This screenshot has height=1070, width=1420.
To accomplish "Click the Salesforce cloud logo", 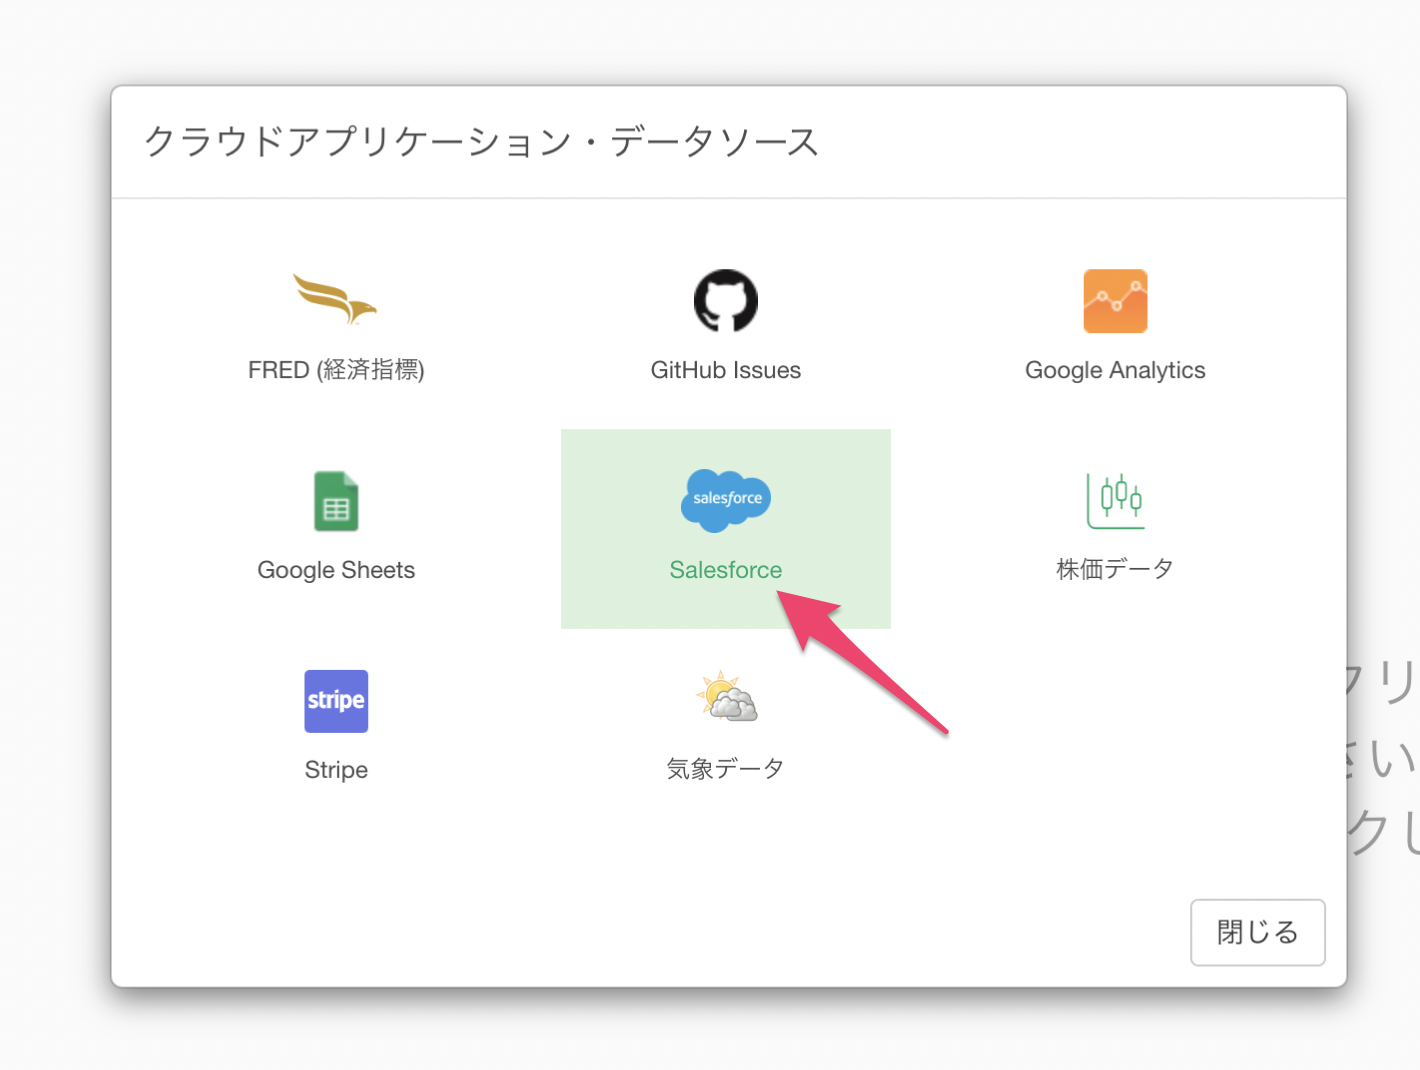I will point(726,500).
